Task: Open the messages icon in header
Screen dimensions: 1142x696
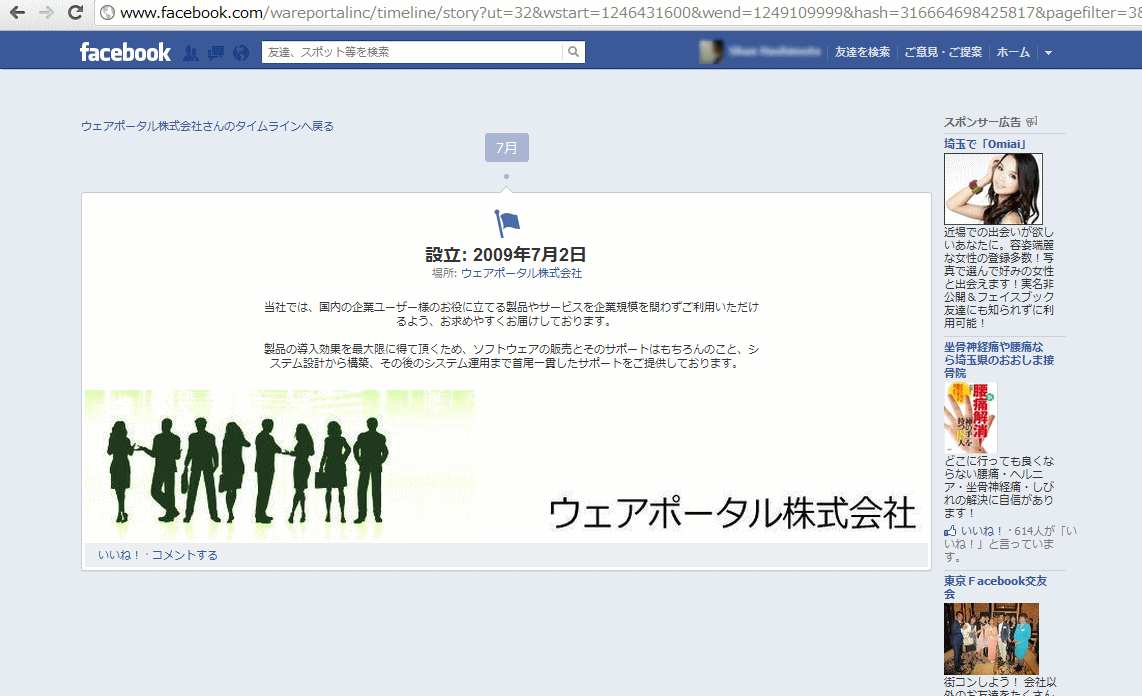Action: pos(216,52)
